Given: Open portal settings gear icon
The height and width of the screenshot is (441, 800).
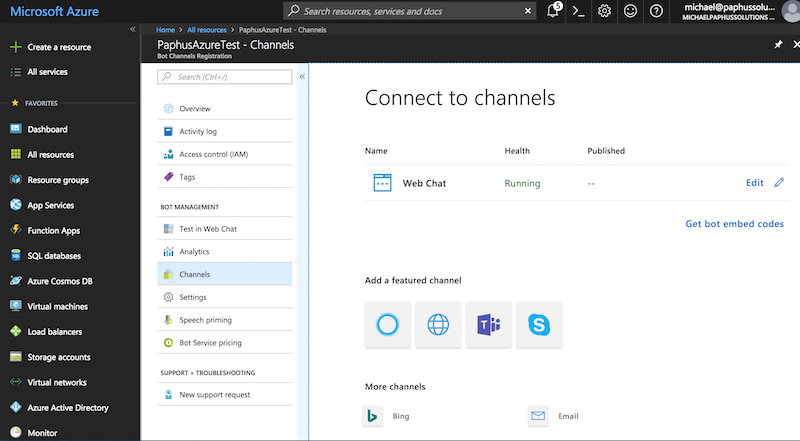Looking at the screenshot, I should [x=605, y=11].
